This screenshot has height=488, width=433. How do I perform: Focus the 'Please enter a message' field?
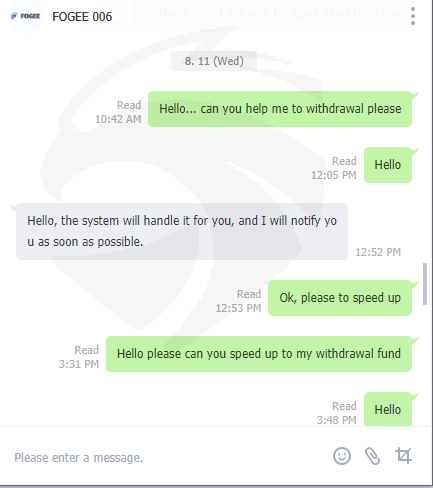tap(167, 458)
